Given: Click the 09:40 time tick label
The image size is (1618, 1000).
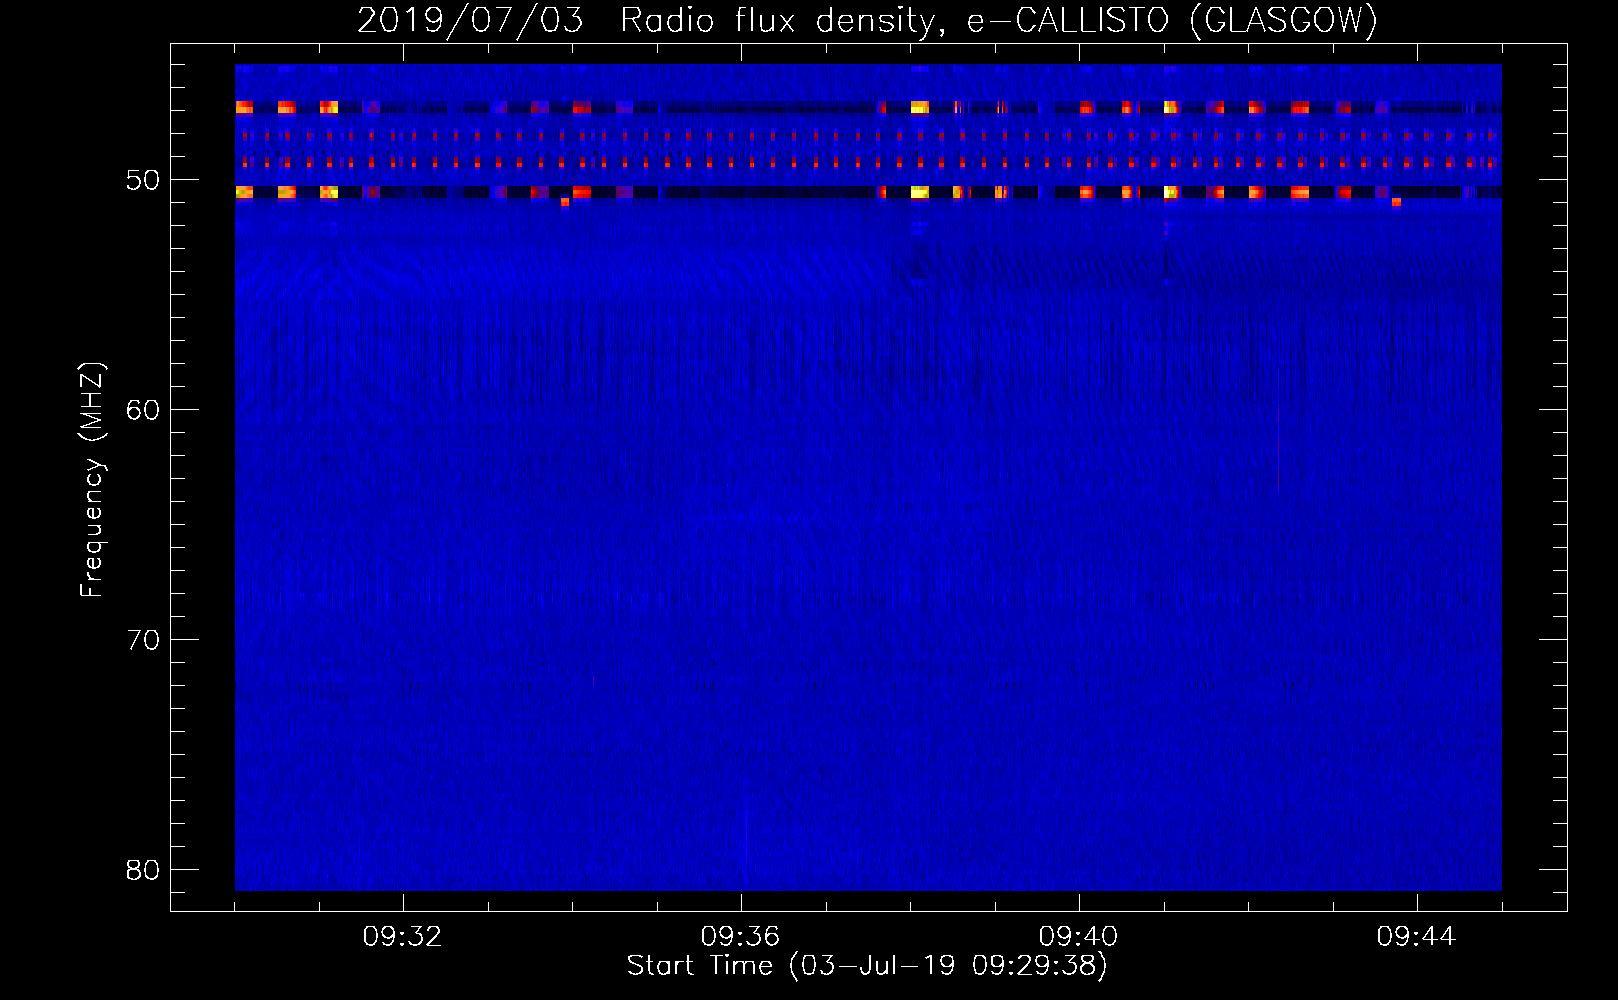Looking at the screenshot, I should tap(1078, 937).
